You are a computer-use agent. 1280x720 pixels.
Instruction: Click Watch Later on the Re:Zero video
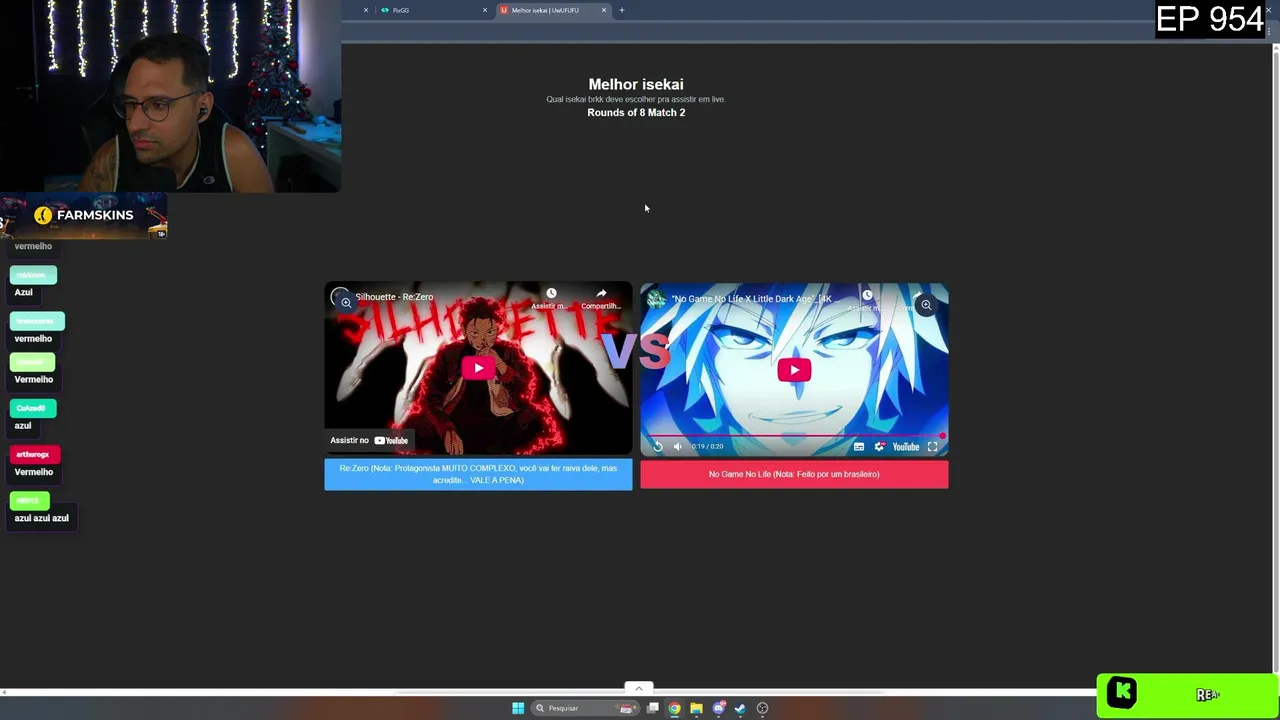click(x=550, y=298)
